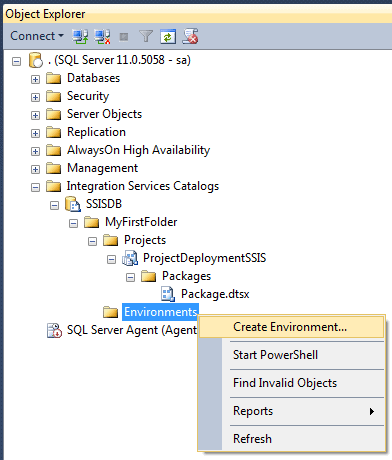Select the highlighted Environments label
The width and height of the screenshot is (392, 460).
tap(160, 312)
